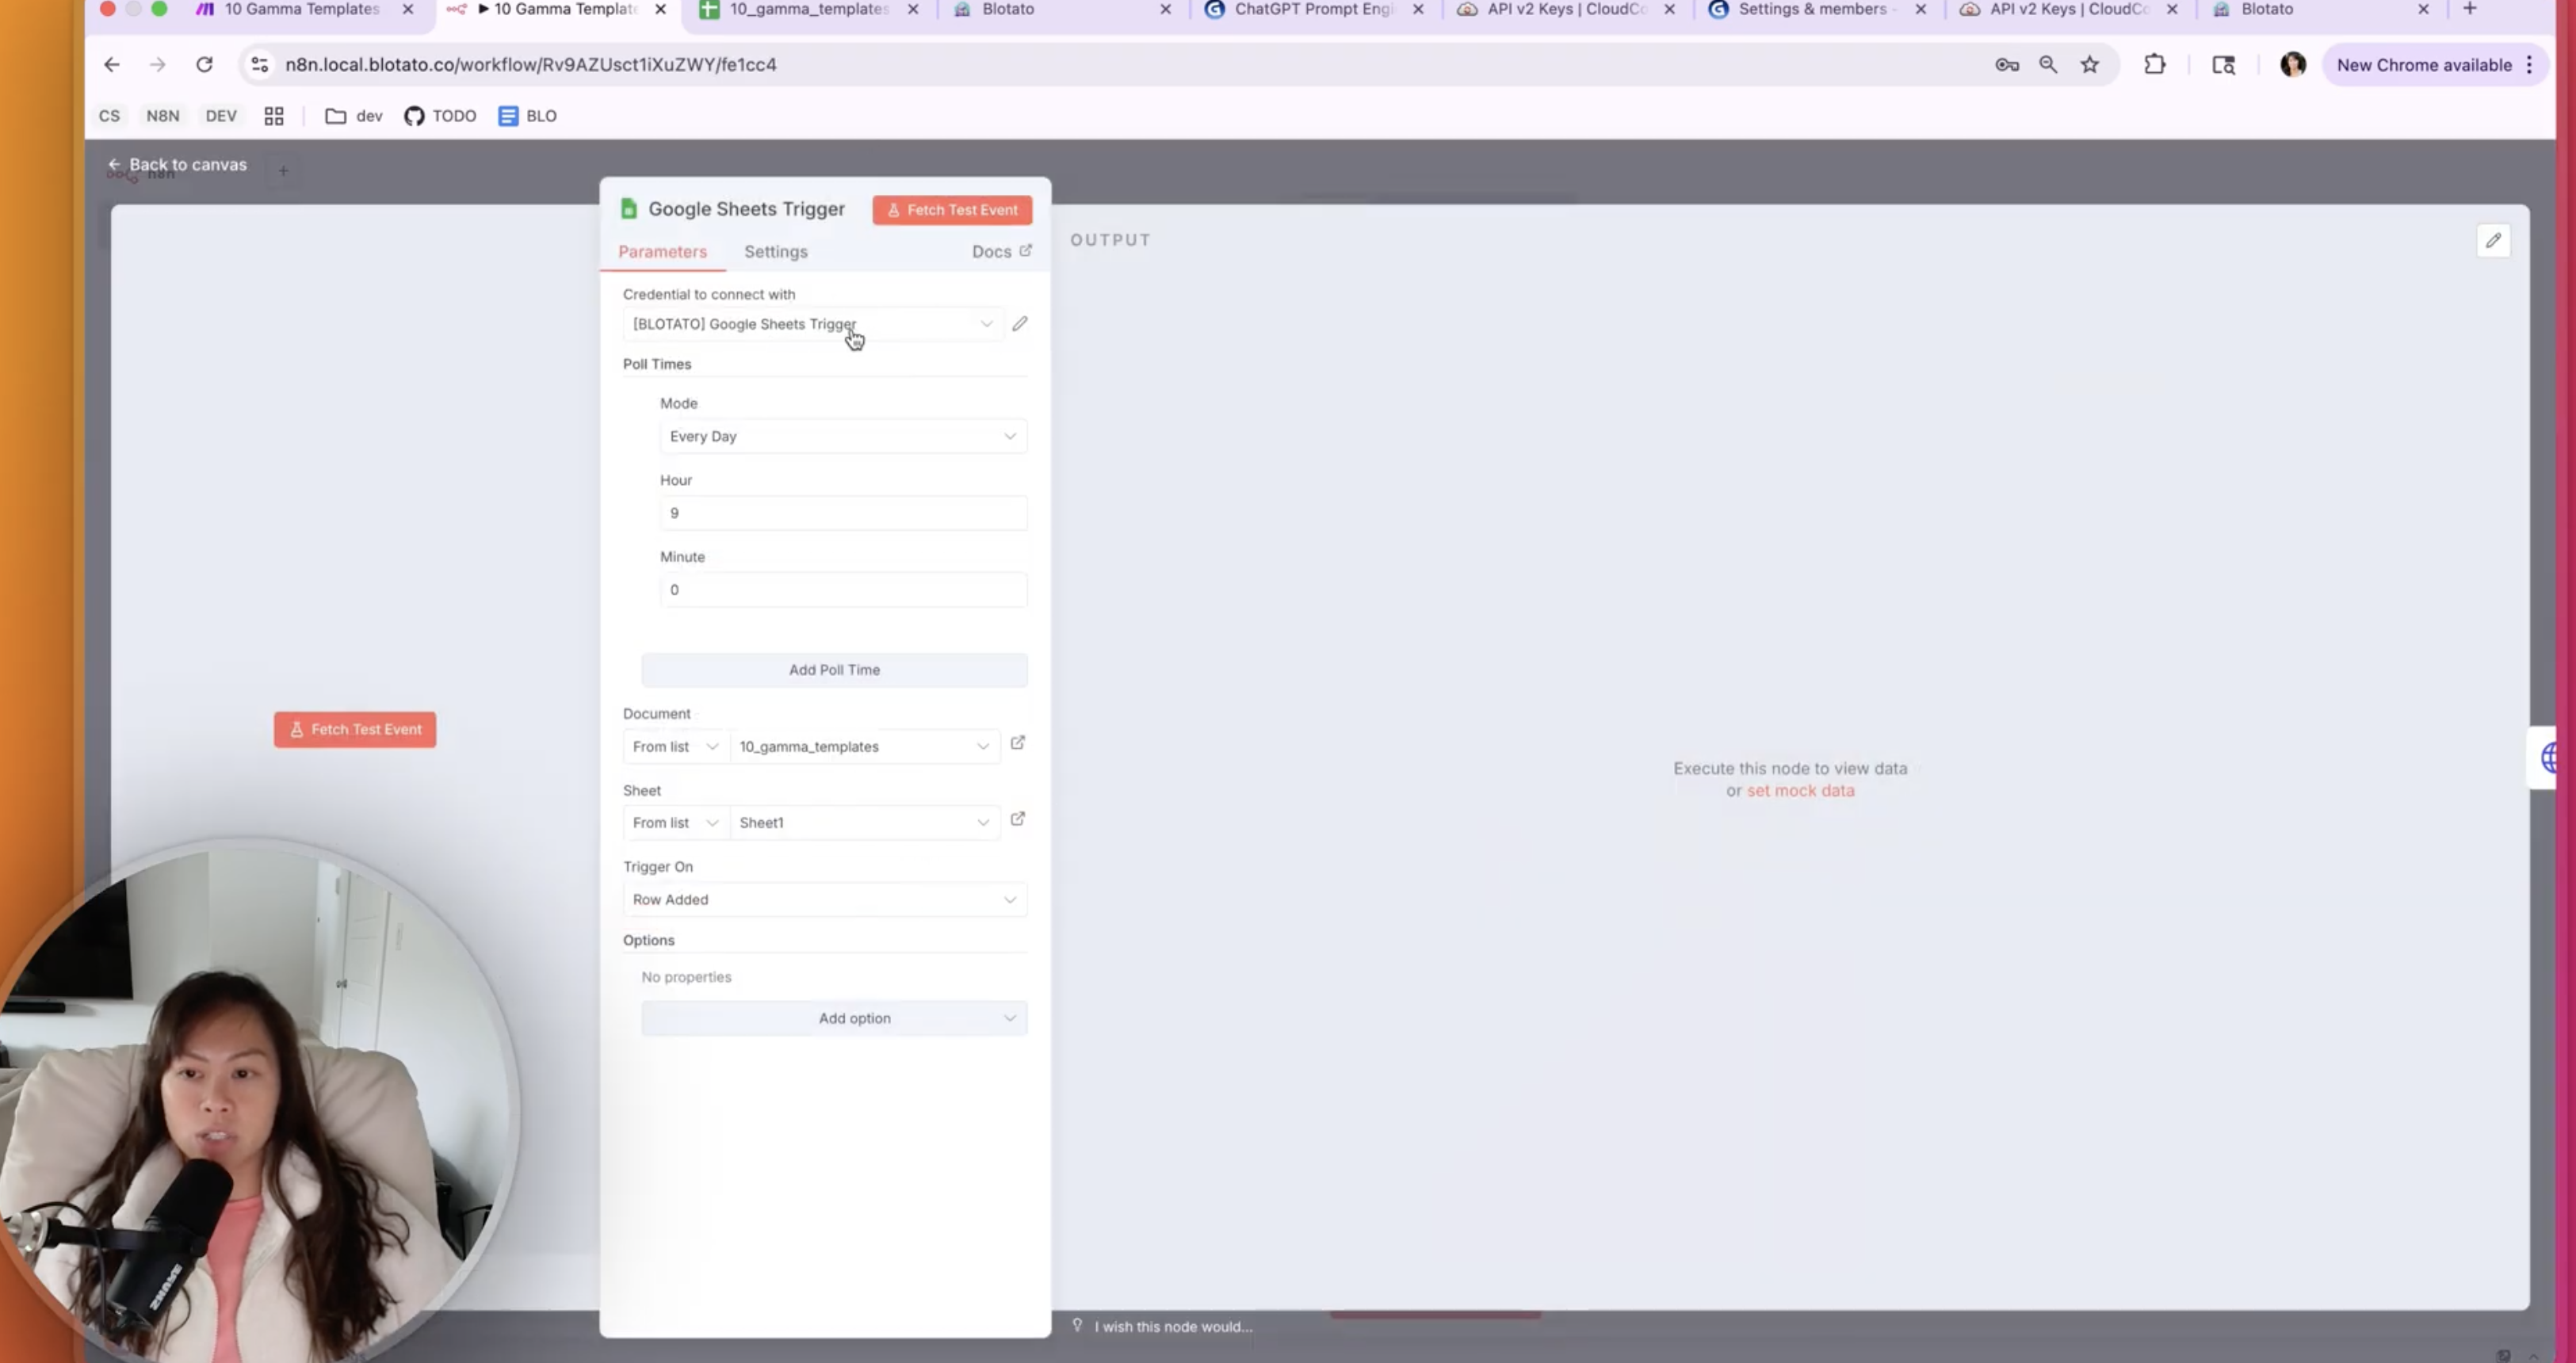Open Chrome extensions puzzle icon
The height and width of the screenshot is (1363, 2576).
pos(2154,65)
